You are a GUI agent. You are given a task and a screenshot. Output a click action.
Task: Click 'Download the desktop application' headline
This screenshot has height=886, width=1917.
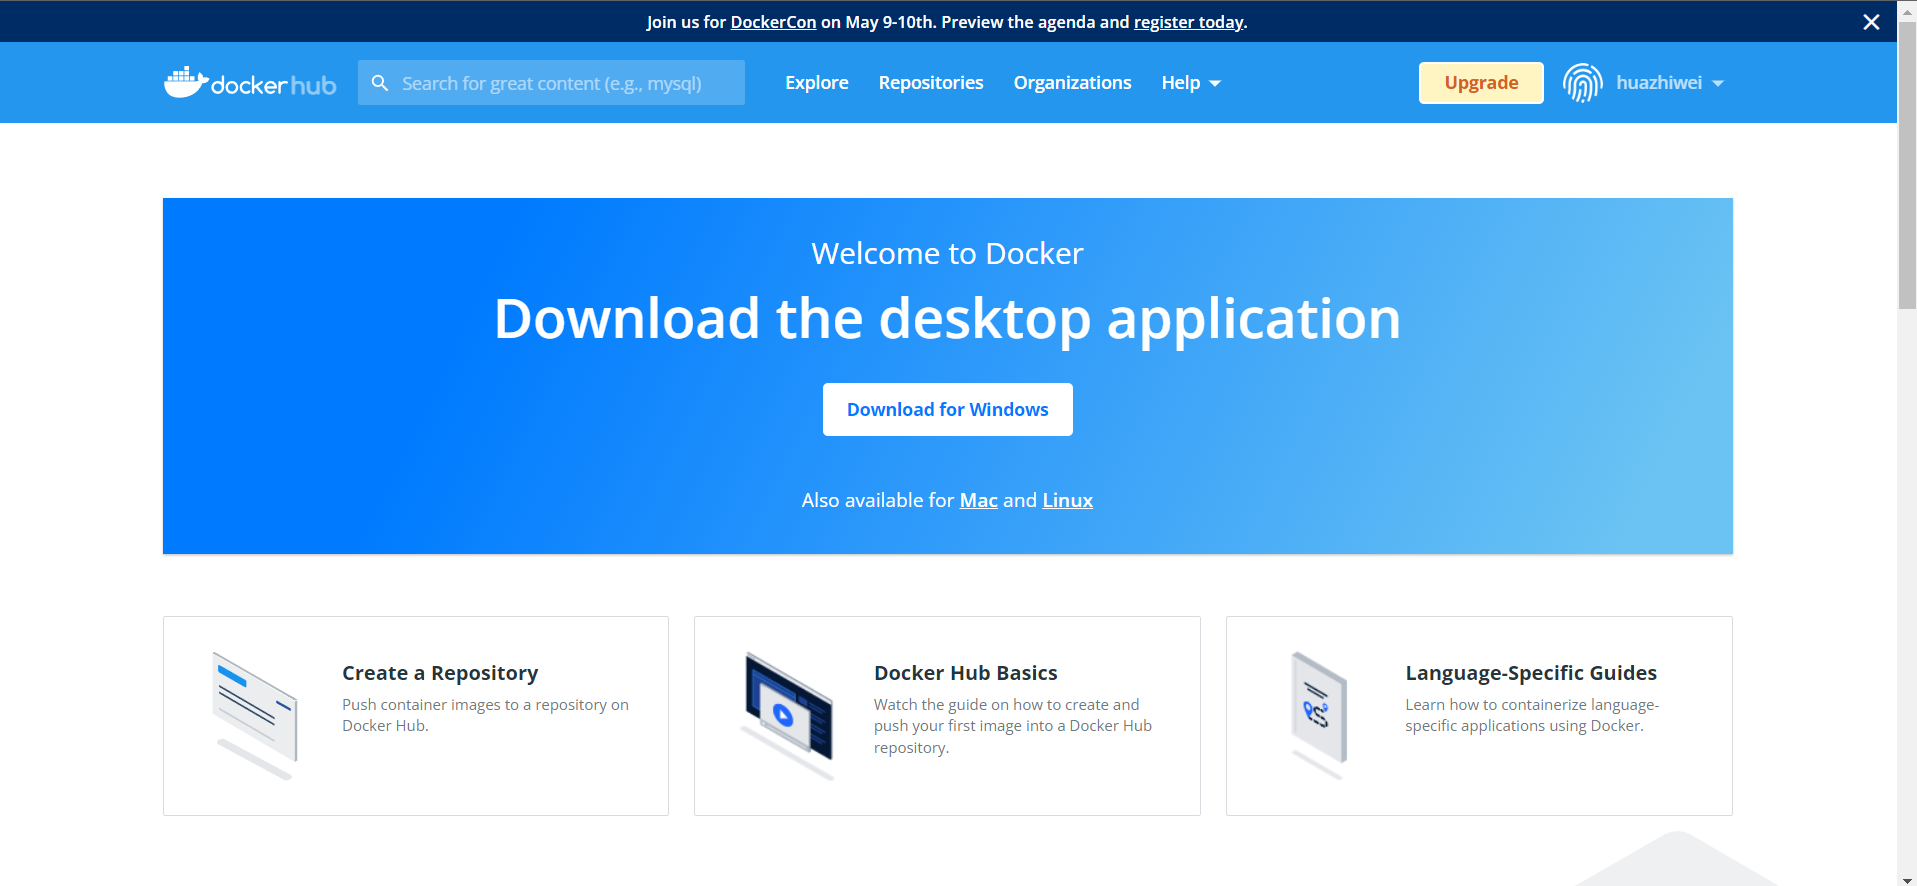[x=947, y=318]
